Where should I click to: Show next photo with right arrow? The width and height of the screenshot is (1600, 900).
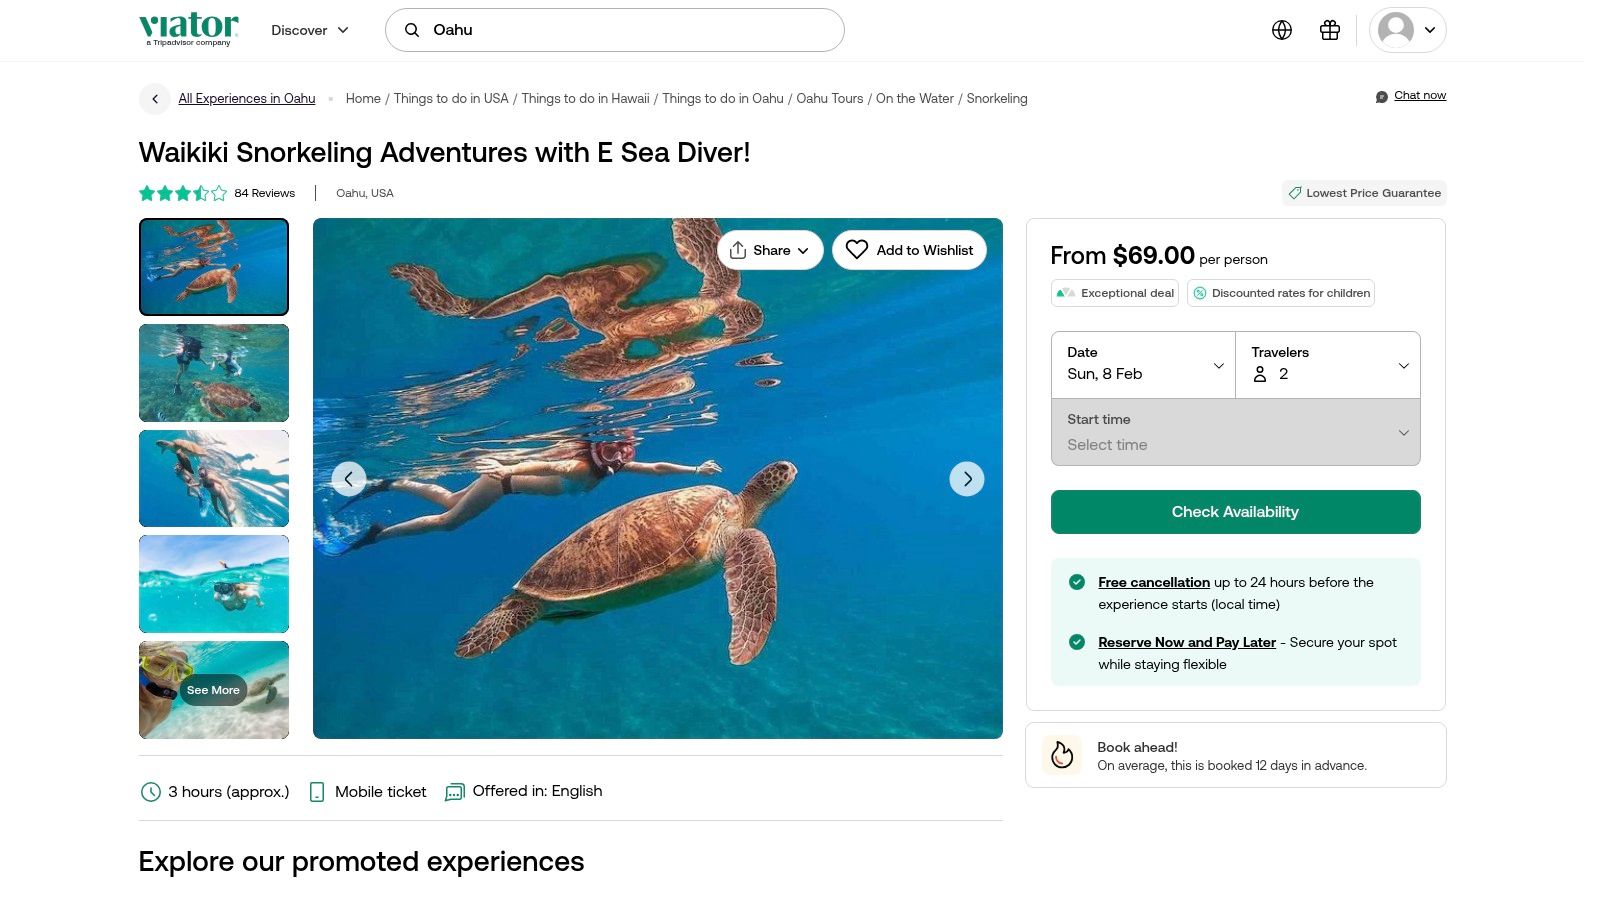tap(967, 479)
